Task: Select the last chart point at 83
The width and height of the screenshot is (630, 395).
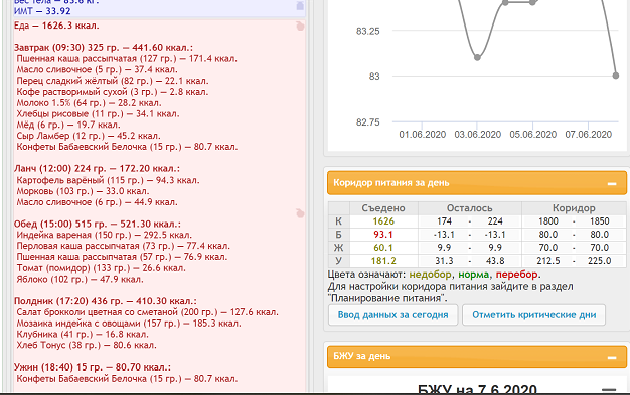Action: click(x=616, y=76)
